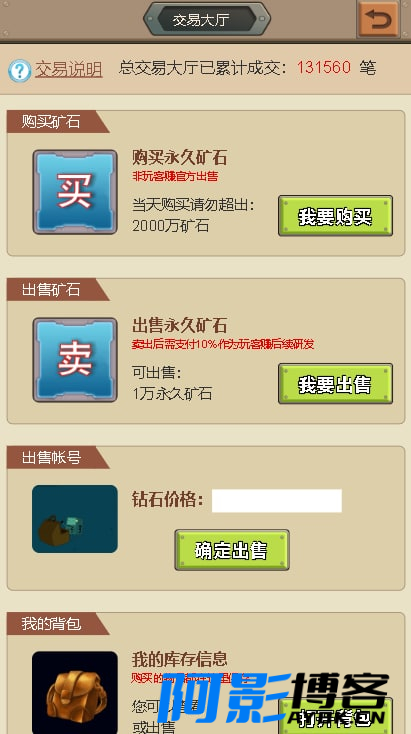This screenshot has height=734, width=411.
Task: Select the account bag thumbnail image
Action: coord(75,519)
